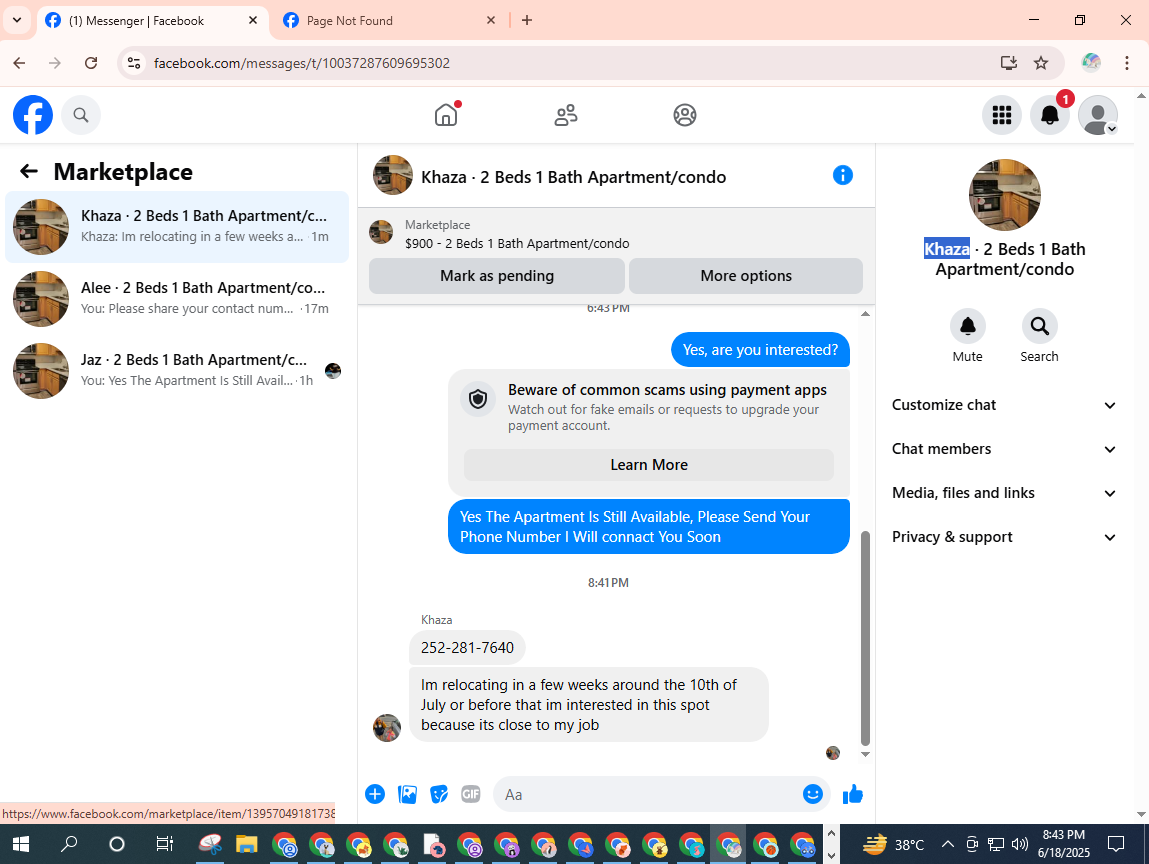Search in conversation using magnifier icon

[x=1039, y=326]
